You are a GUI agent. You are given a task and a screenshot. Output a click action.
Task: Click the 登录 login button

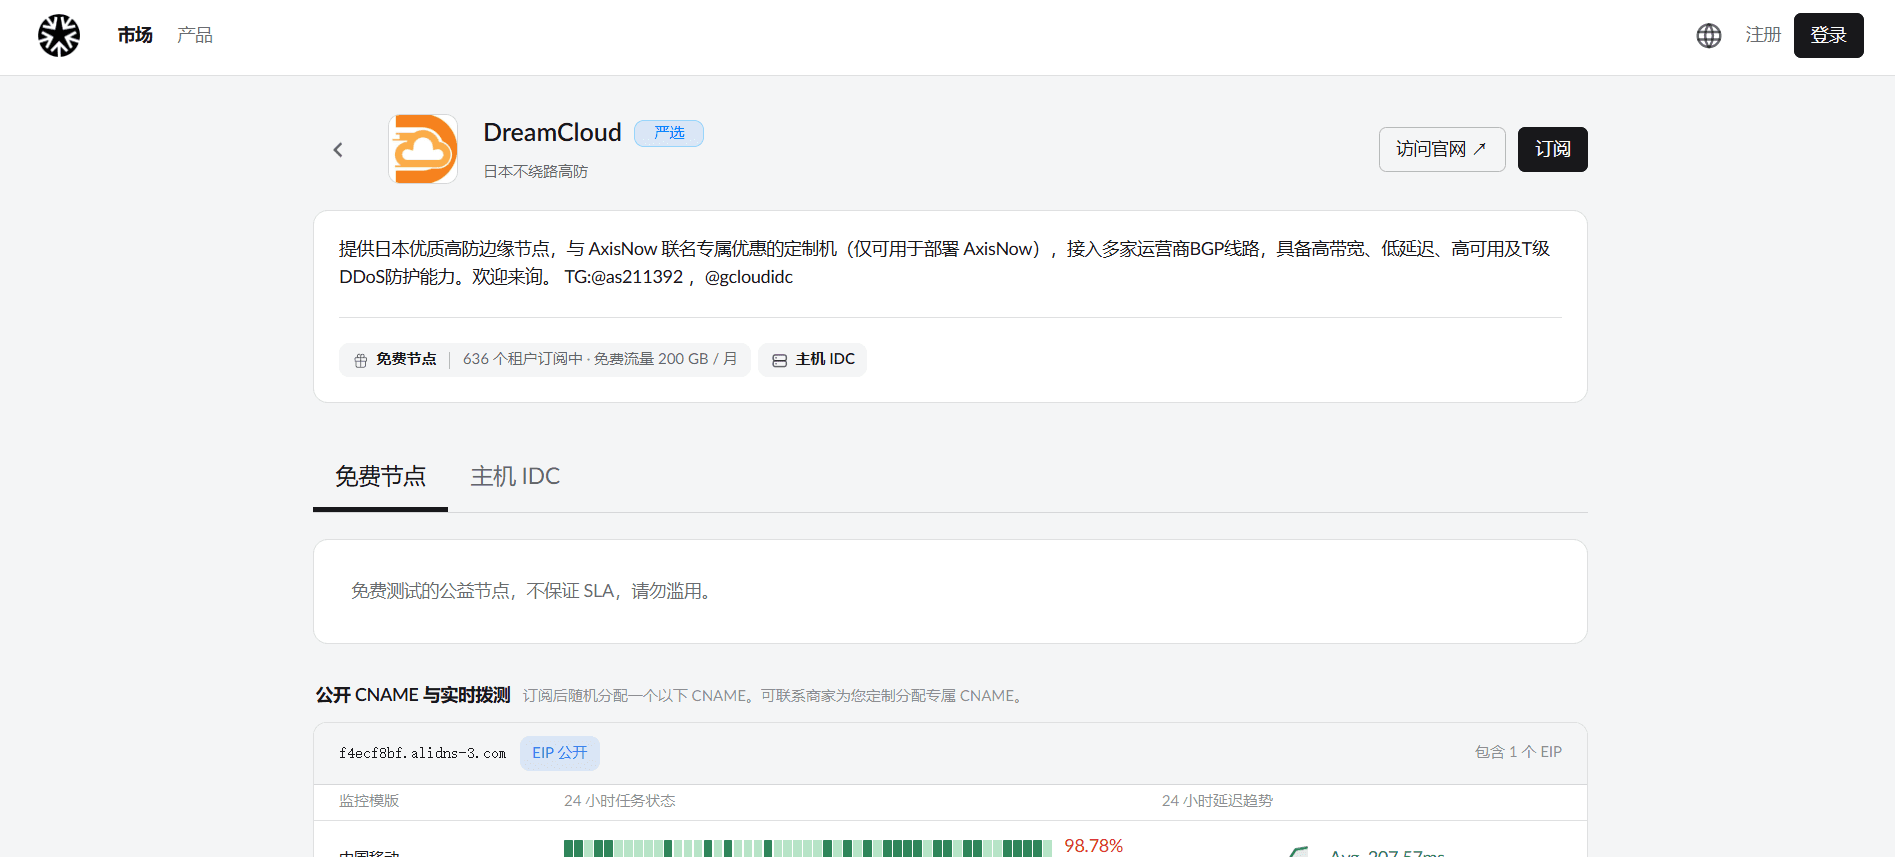point(1828,36)
